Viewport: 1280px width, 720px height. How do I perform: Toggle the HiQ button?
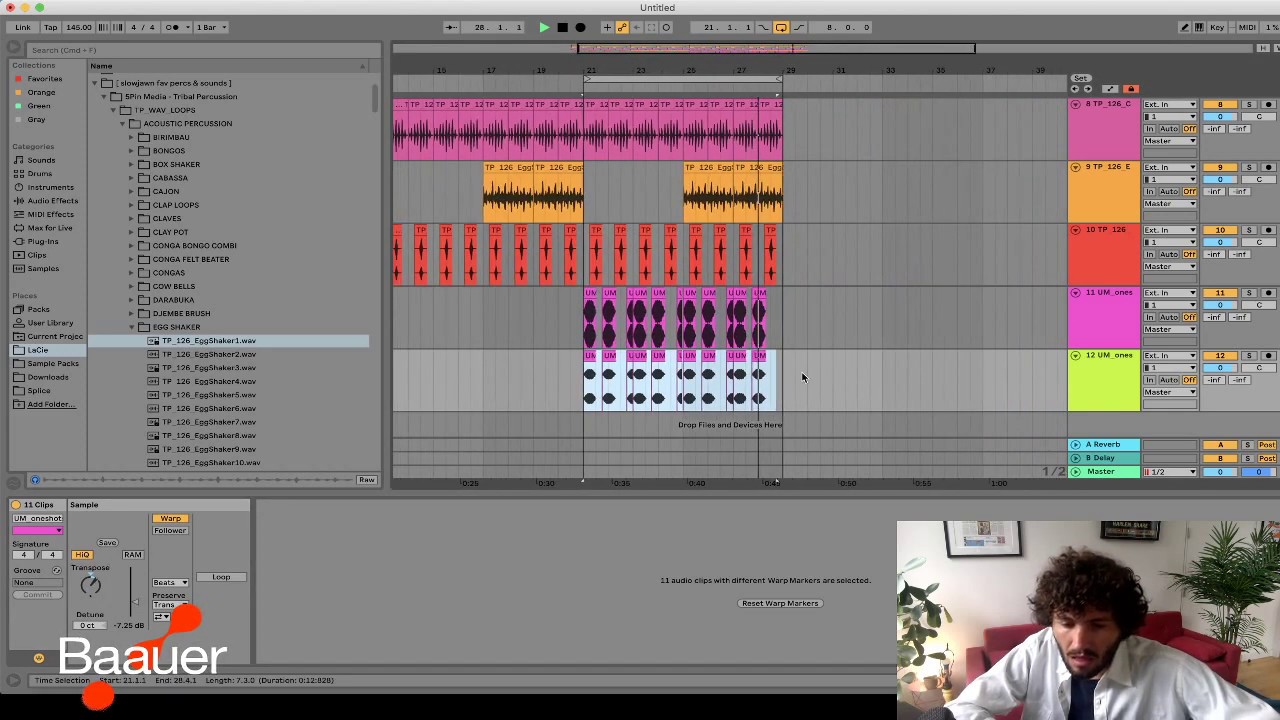pos(82,555)
